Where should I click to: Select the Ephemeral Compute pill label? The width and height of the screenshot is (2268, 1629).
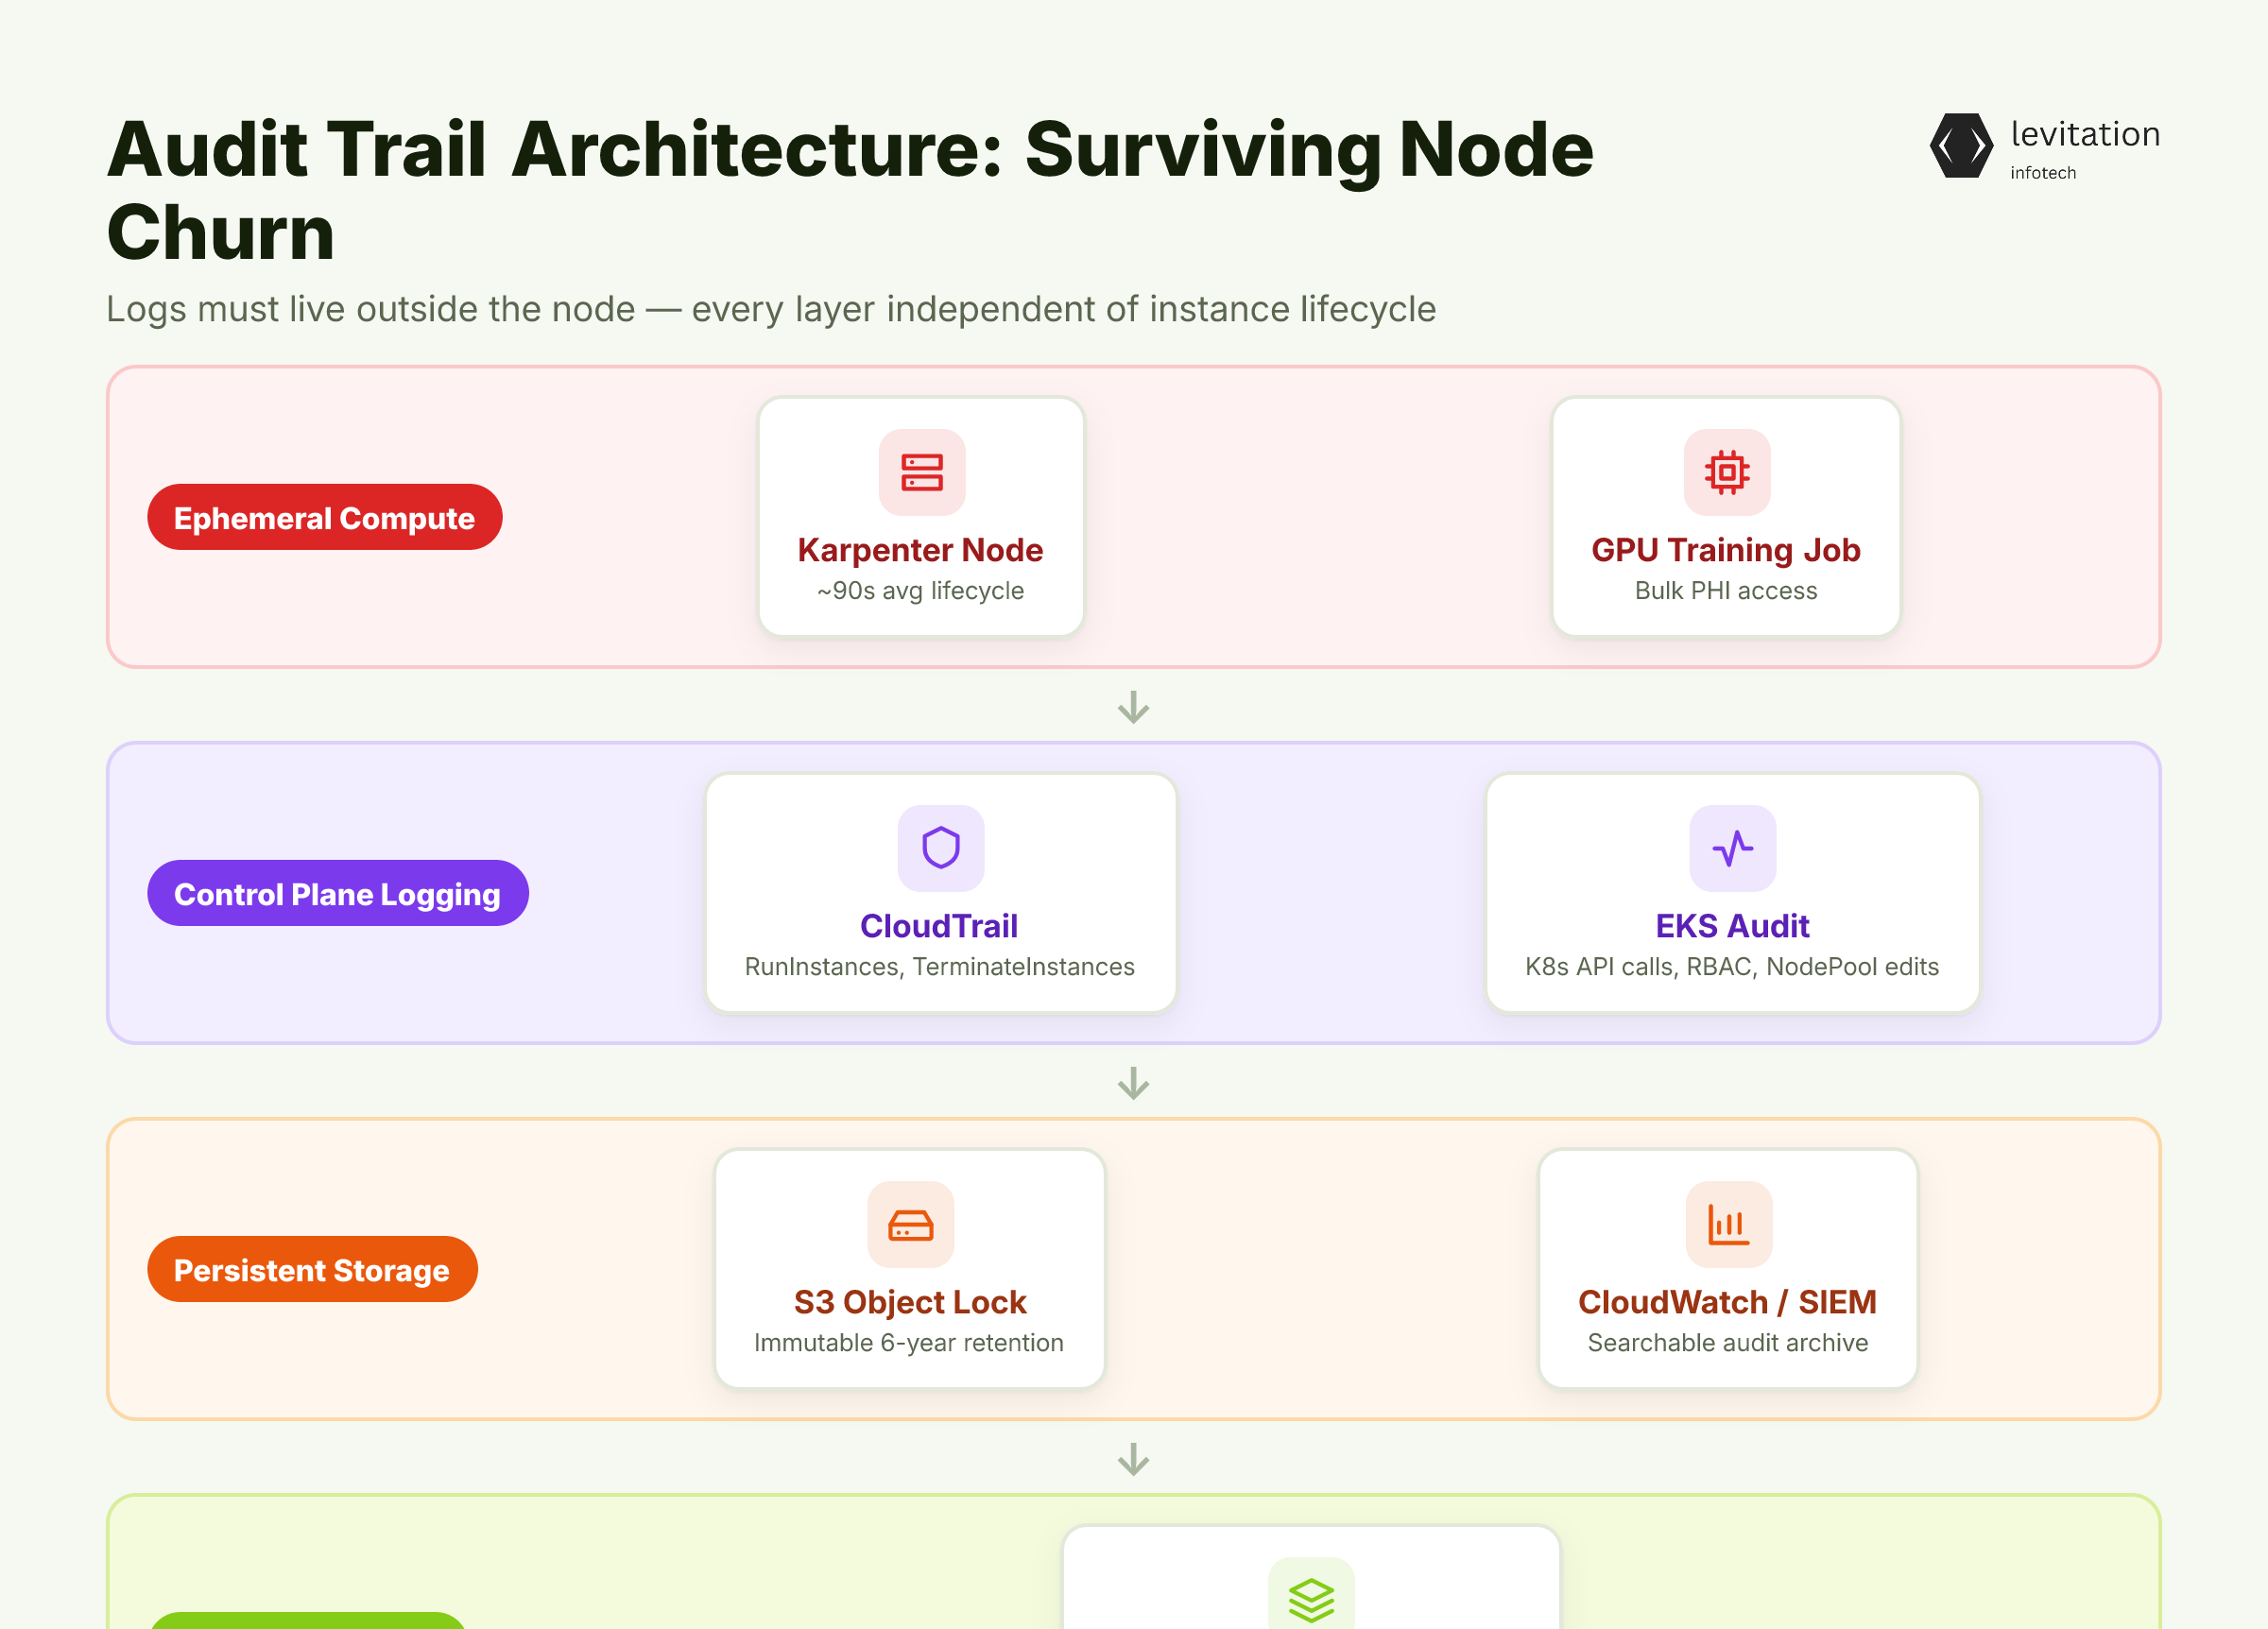coord(325,517)
